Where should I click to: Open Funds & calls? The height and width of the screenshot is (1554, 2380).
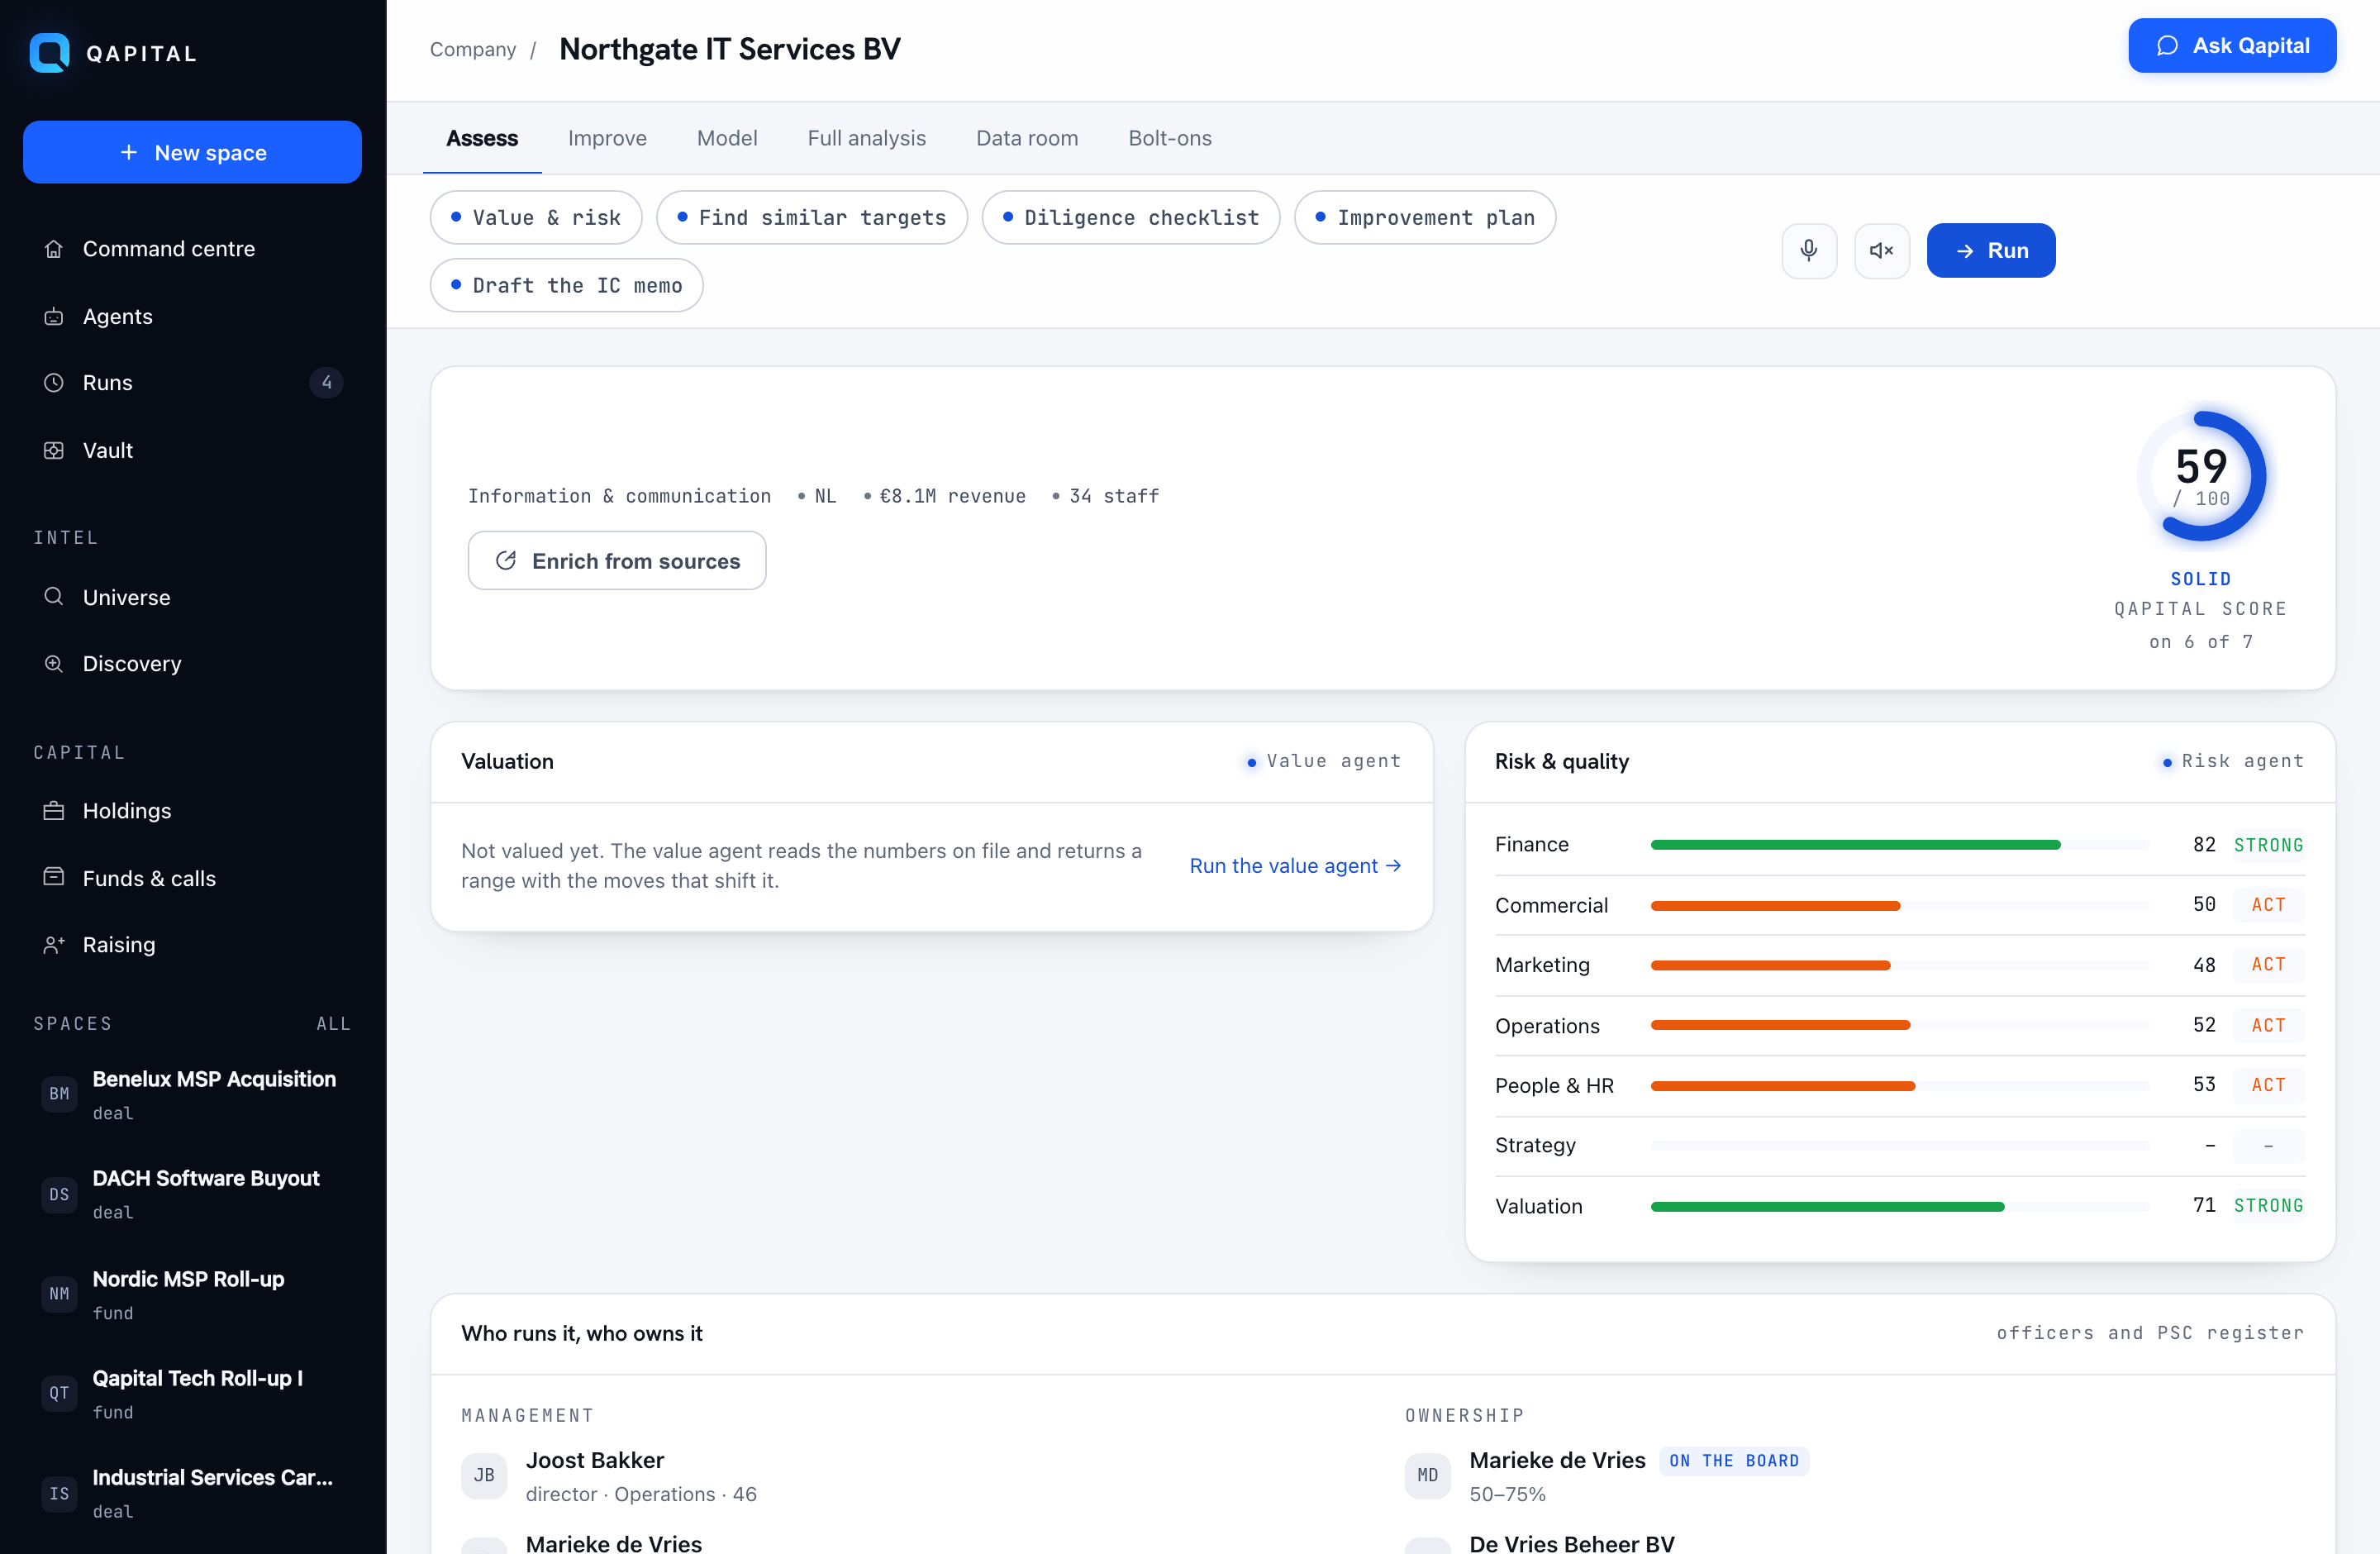(192, 878)
